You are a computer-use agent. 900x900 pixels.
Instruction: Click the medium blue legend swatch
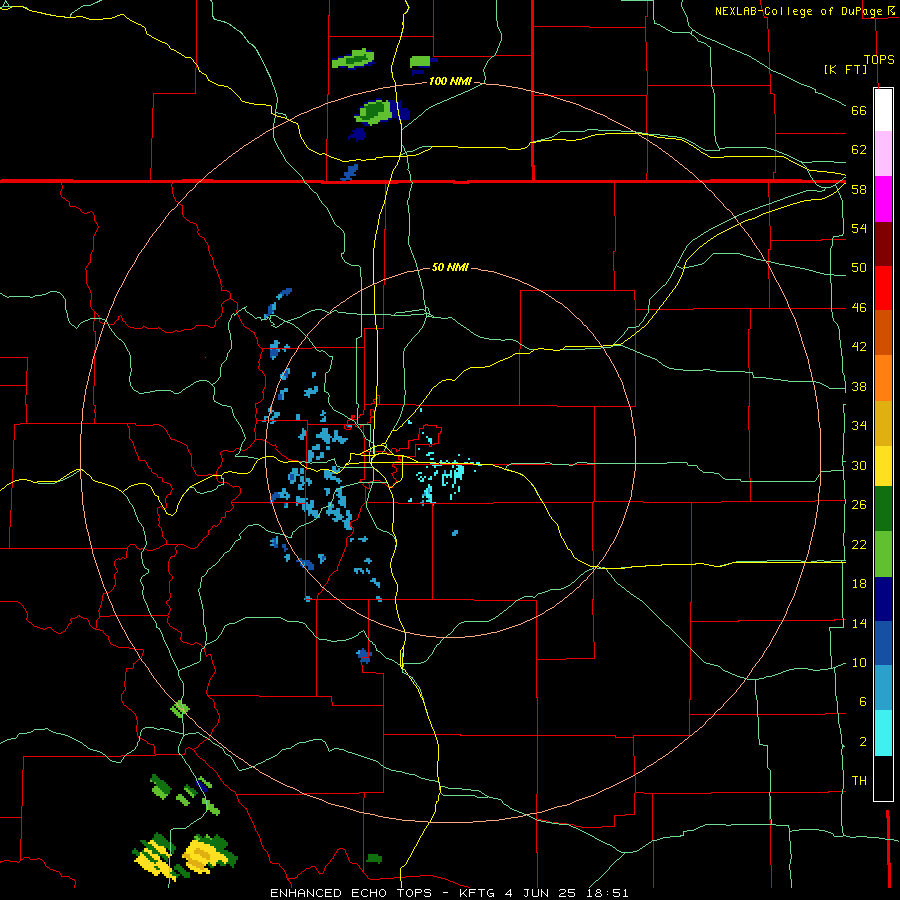(883, 643)
